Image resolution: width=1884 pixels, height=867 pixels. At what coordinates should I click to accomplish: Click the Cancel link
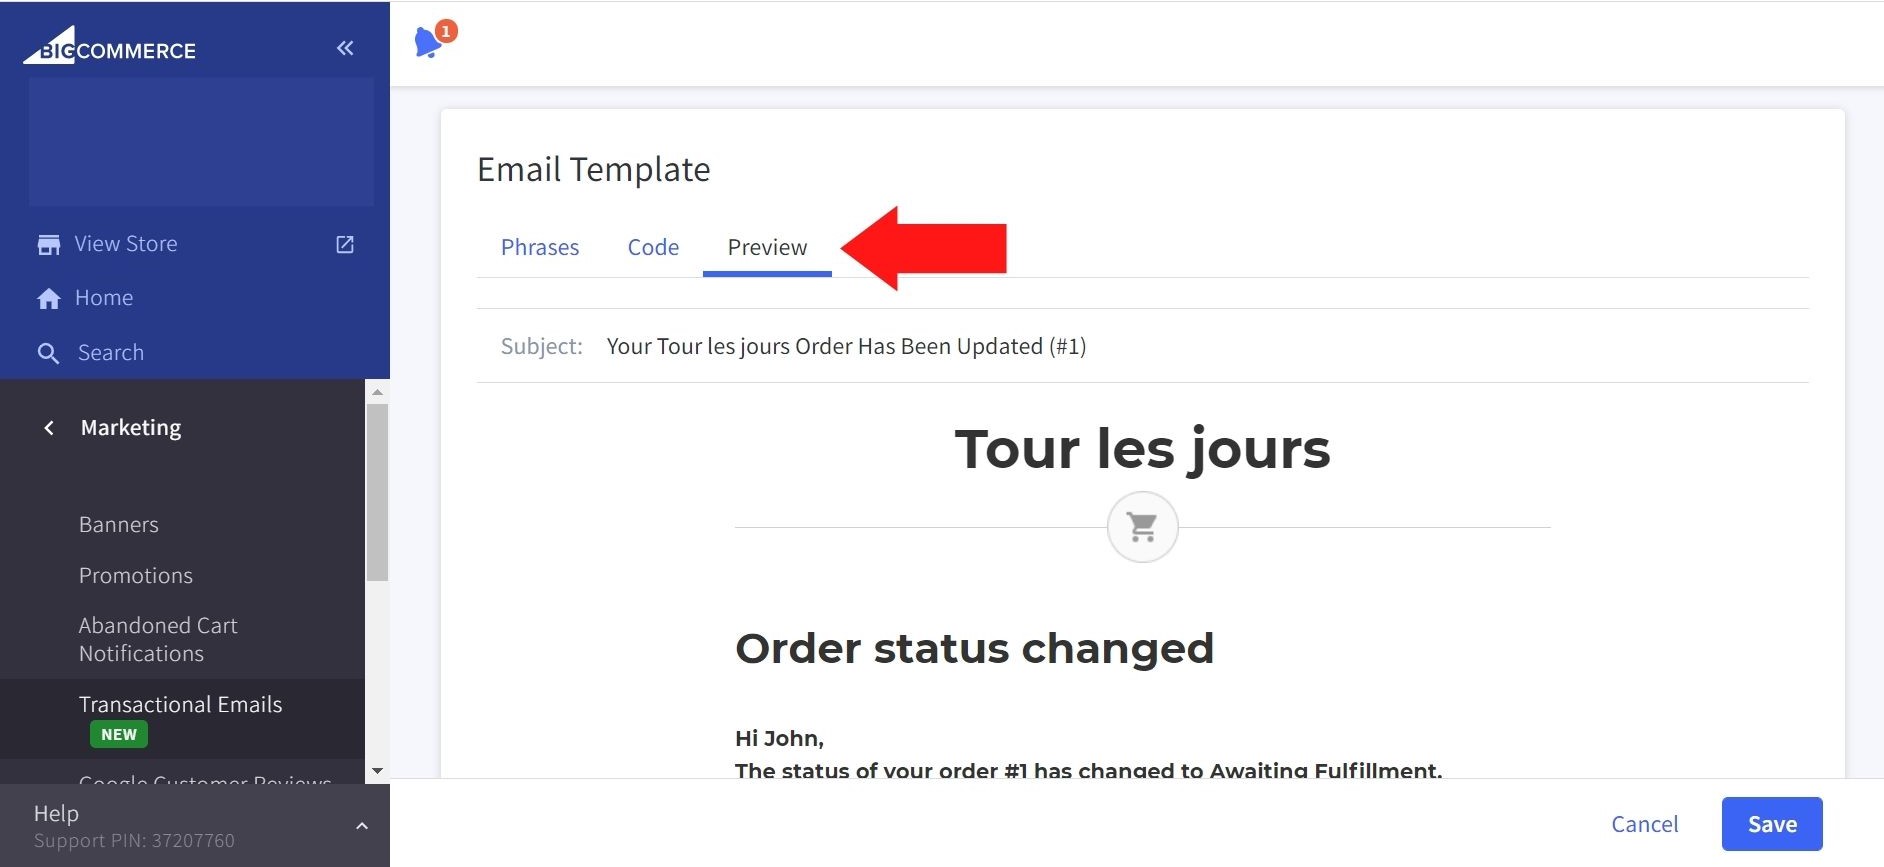1644,824
